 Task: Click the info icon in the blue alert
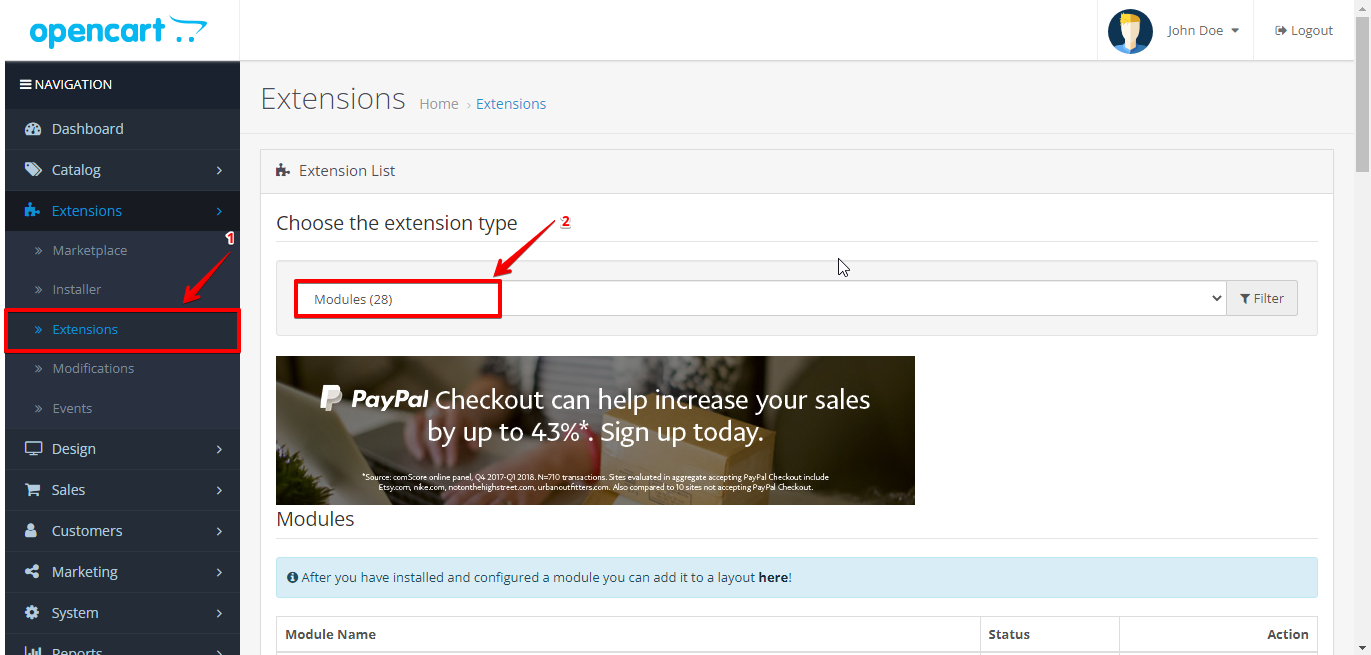pyautogui.click(x=292, y=578)
